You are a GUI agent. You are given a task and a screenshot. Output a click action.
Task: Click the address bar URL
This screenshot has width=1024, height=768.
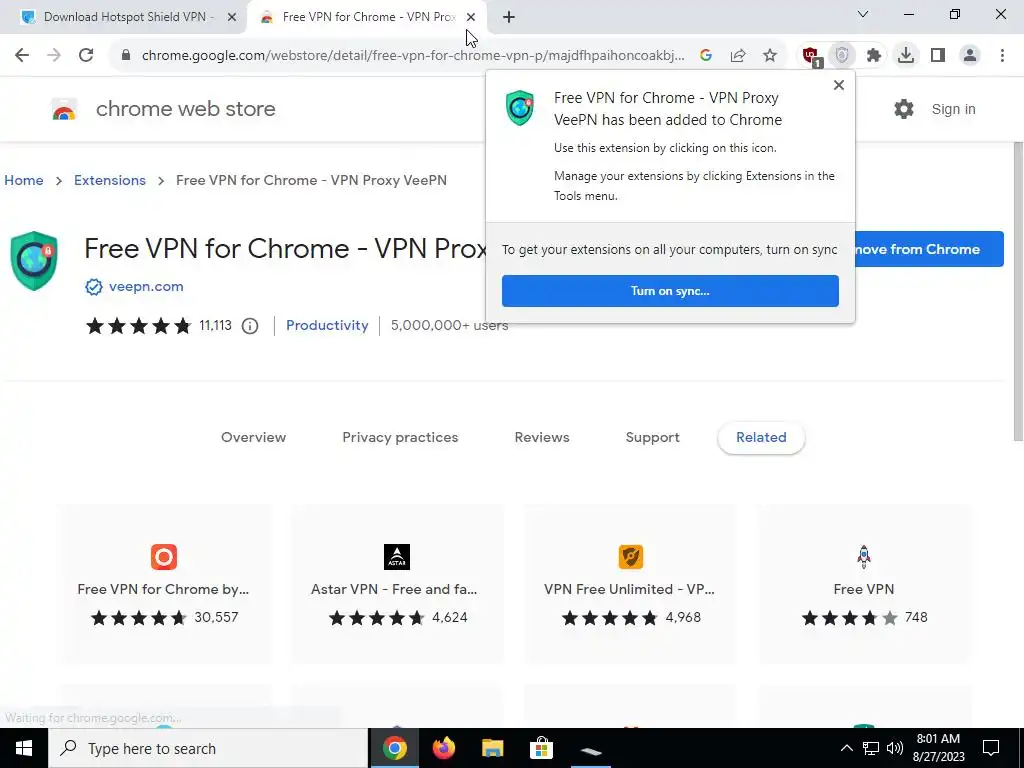coord(413,56)
